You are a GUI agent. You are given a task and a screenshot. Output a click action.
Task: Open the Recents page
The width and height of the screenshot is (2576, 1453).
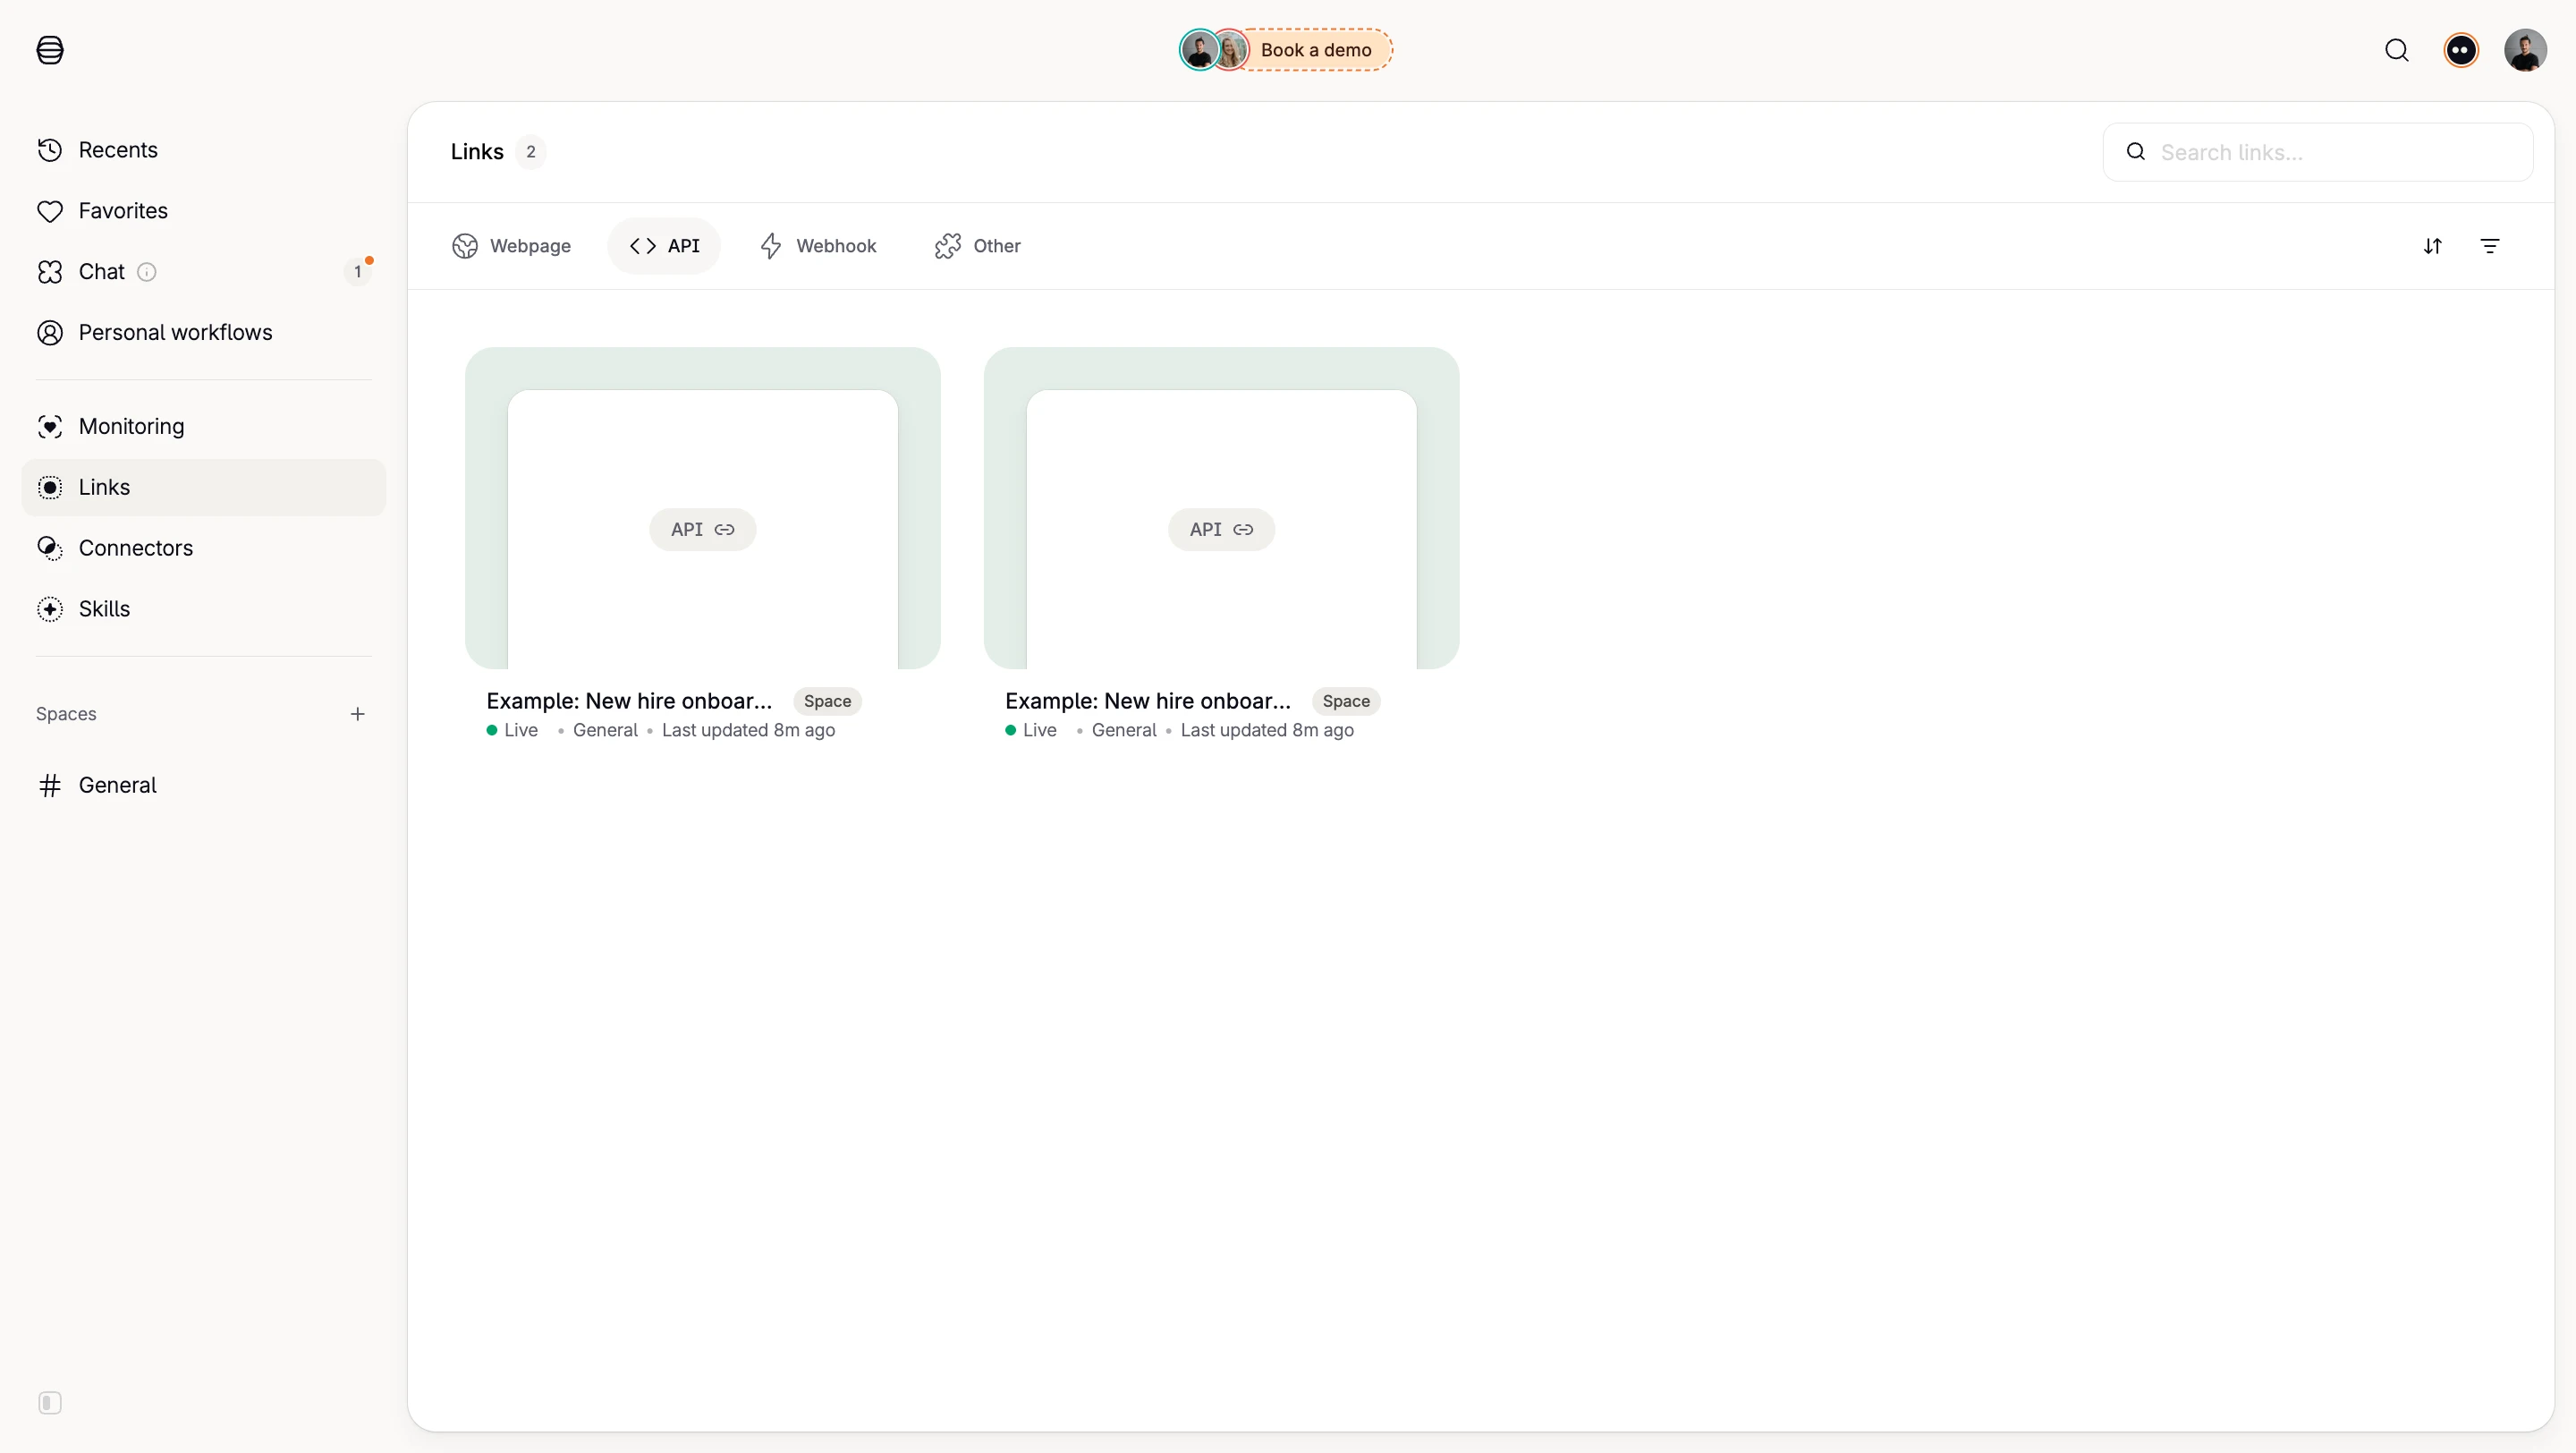coord(203,150)
